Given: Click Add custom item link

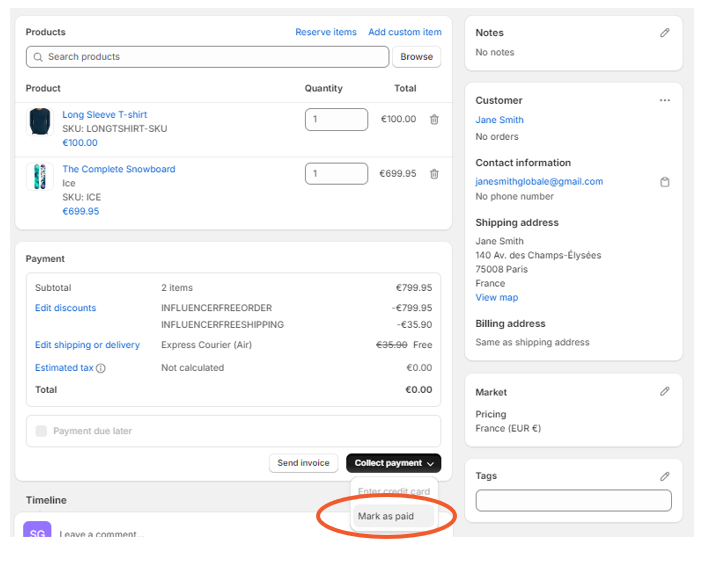Looking at the screenshot, I should click(x=404, y=33).
